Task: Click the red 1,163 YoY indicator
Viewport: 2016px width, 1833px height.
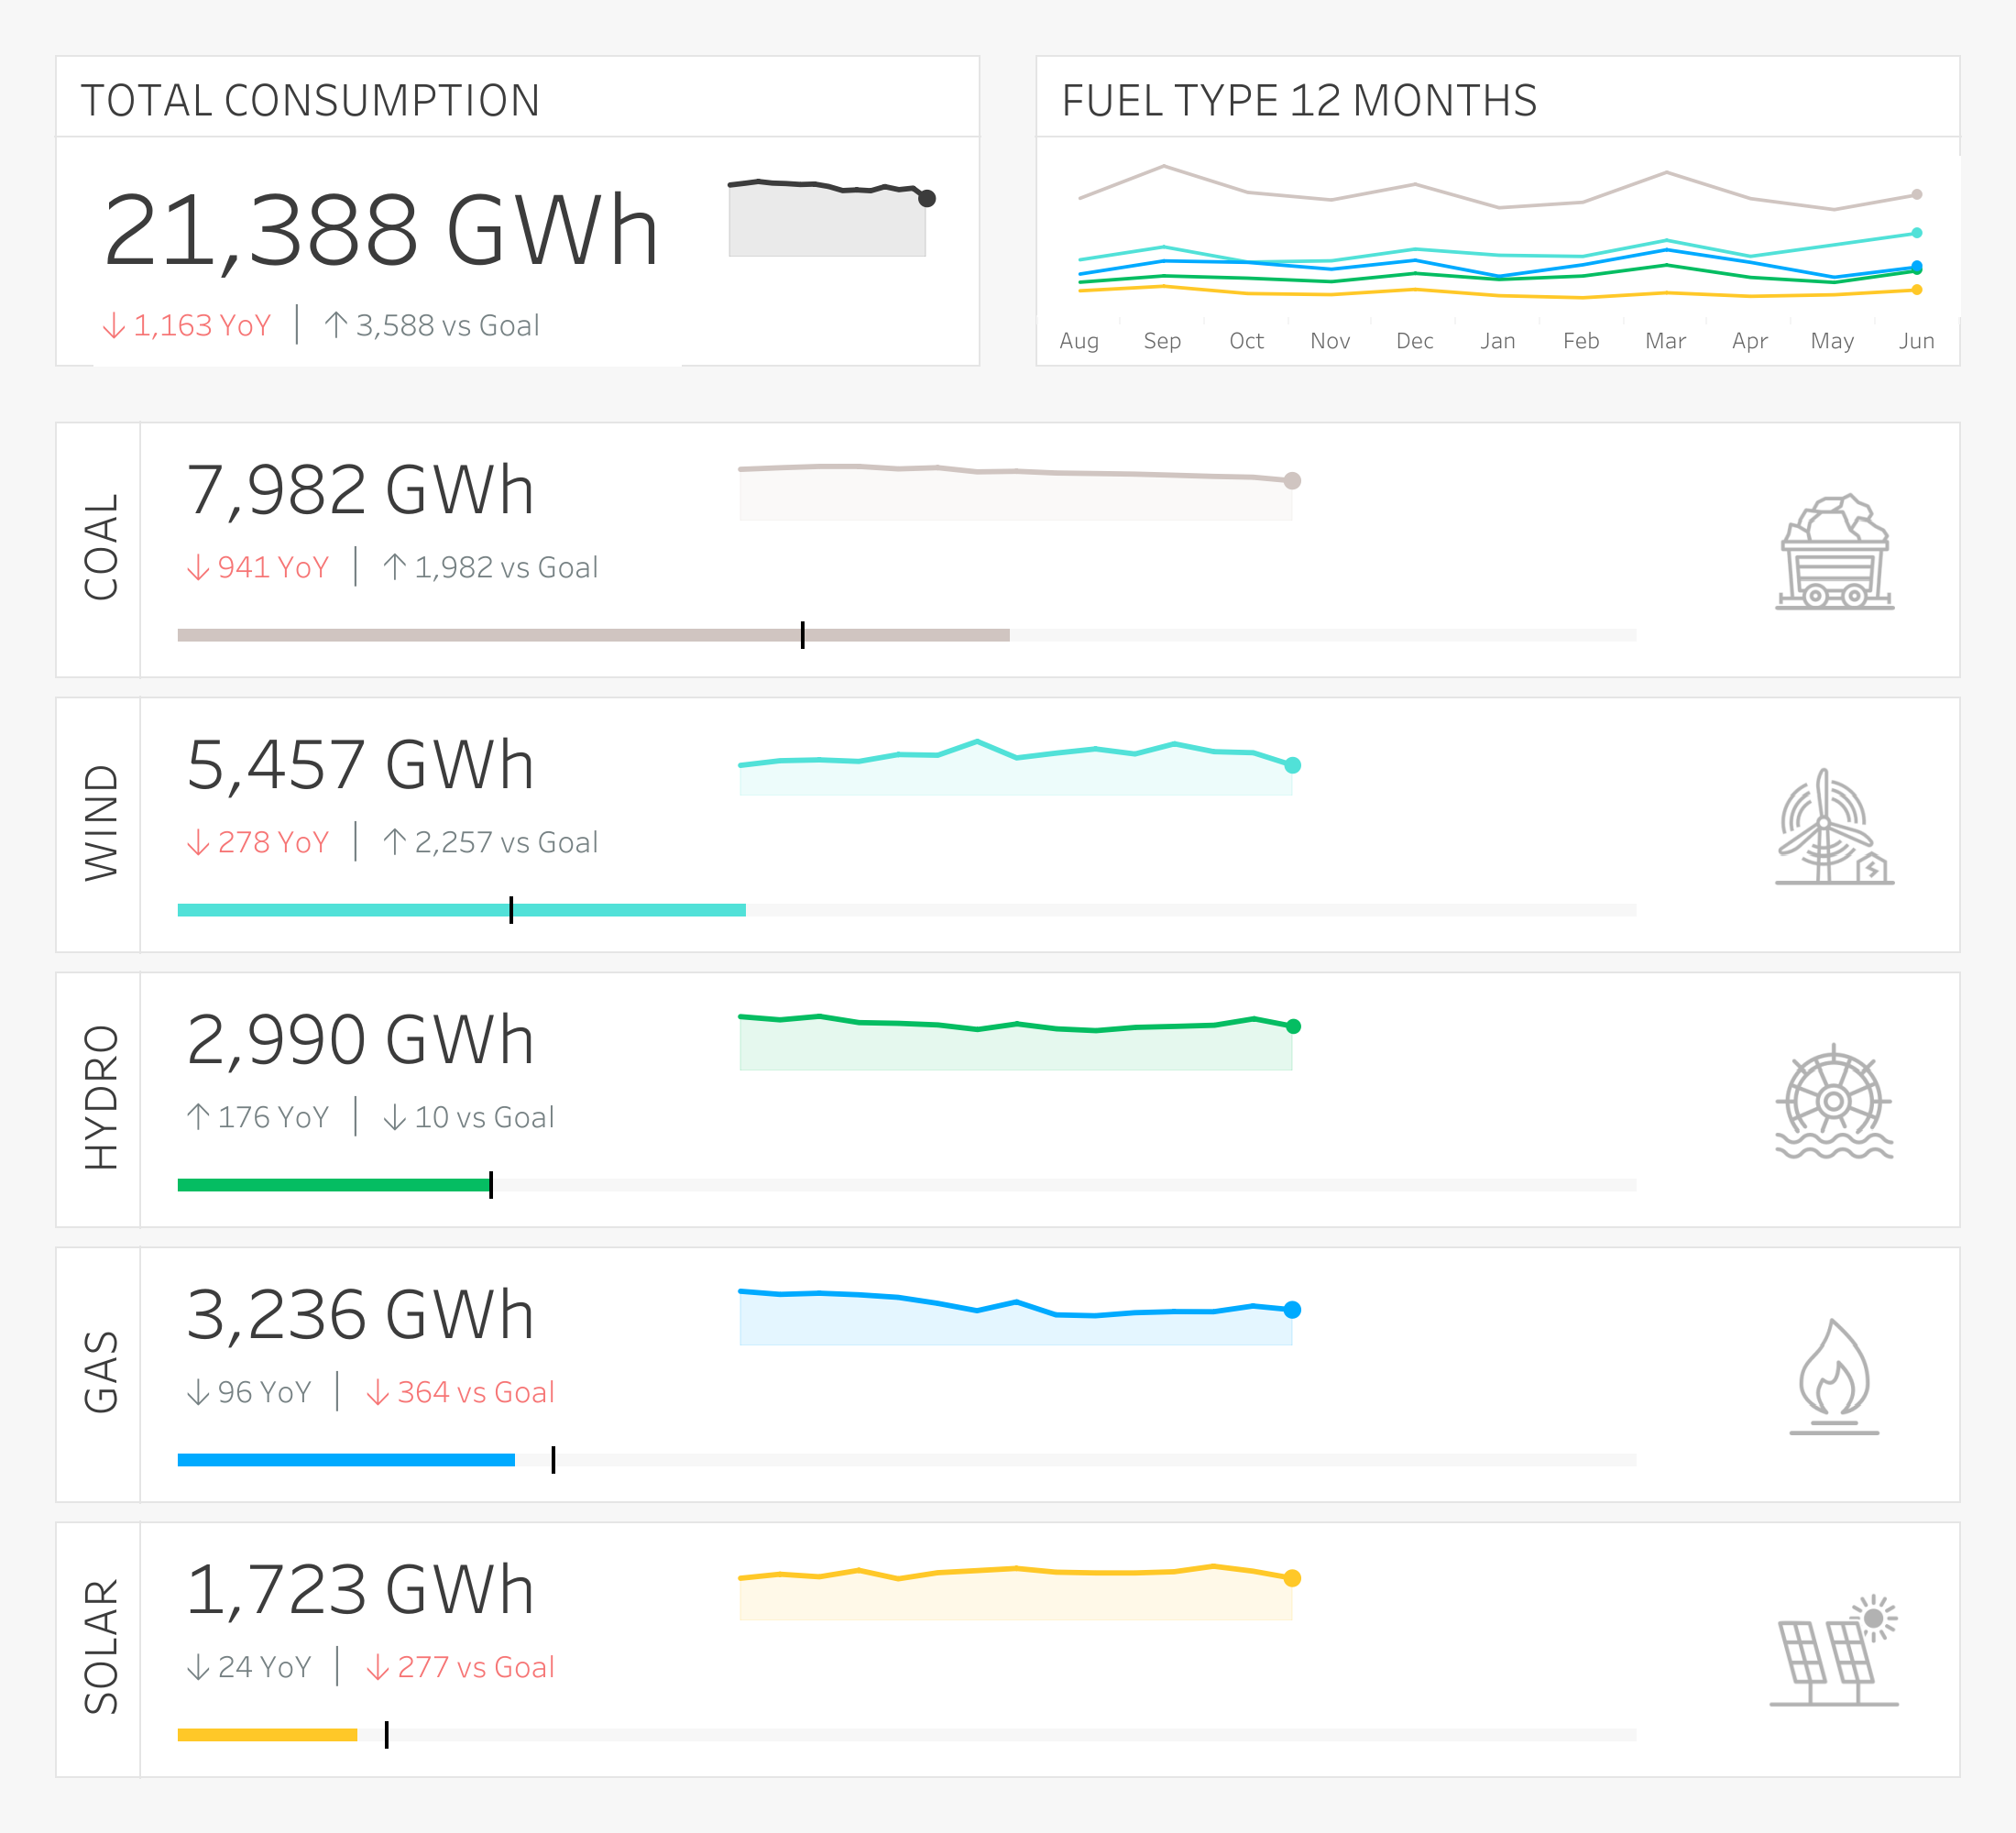Action: coord(187,325)
